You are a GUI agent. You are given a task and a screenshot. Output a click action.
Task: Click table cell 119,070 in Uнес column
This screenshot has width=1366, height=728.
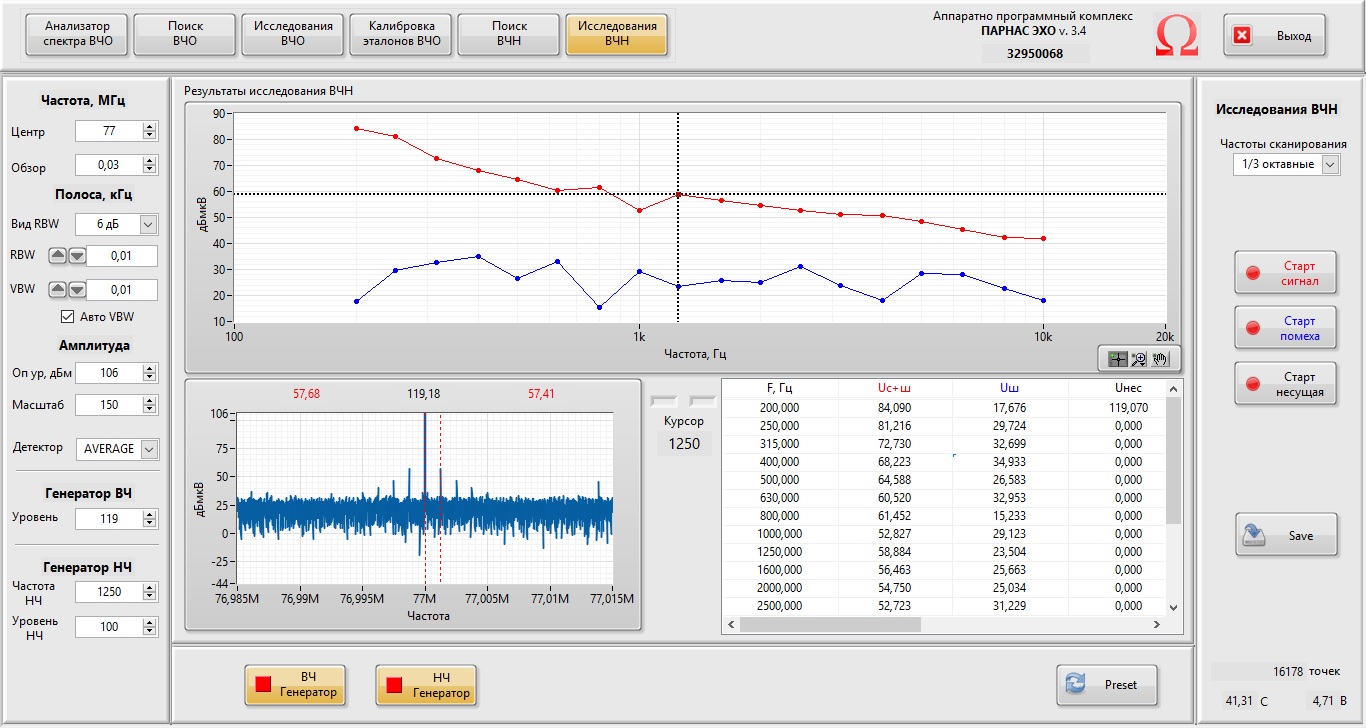(1127, 408)
